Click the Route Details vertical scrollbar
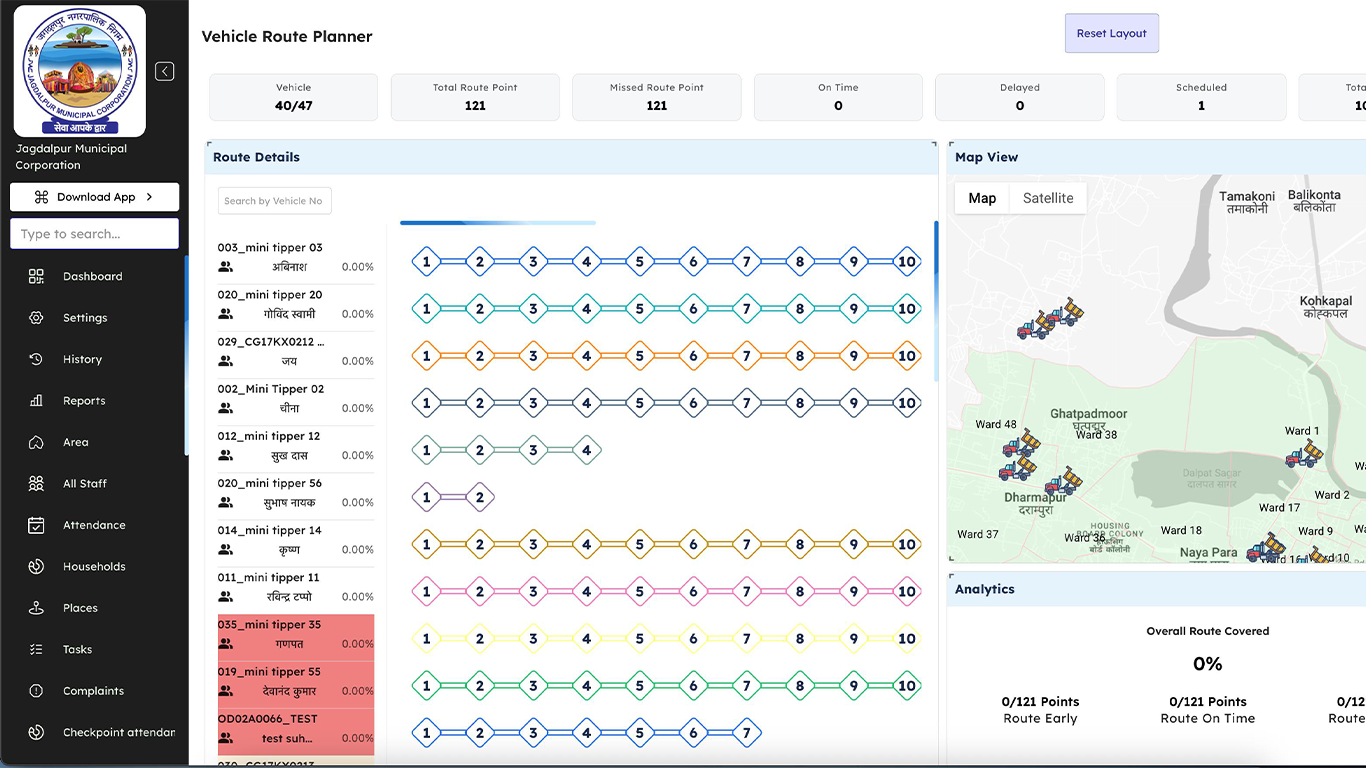1366x768 pixels. 936,300
